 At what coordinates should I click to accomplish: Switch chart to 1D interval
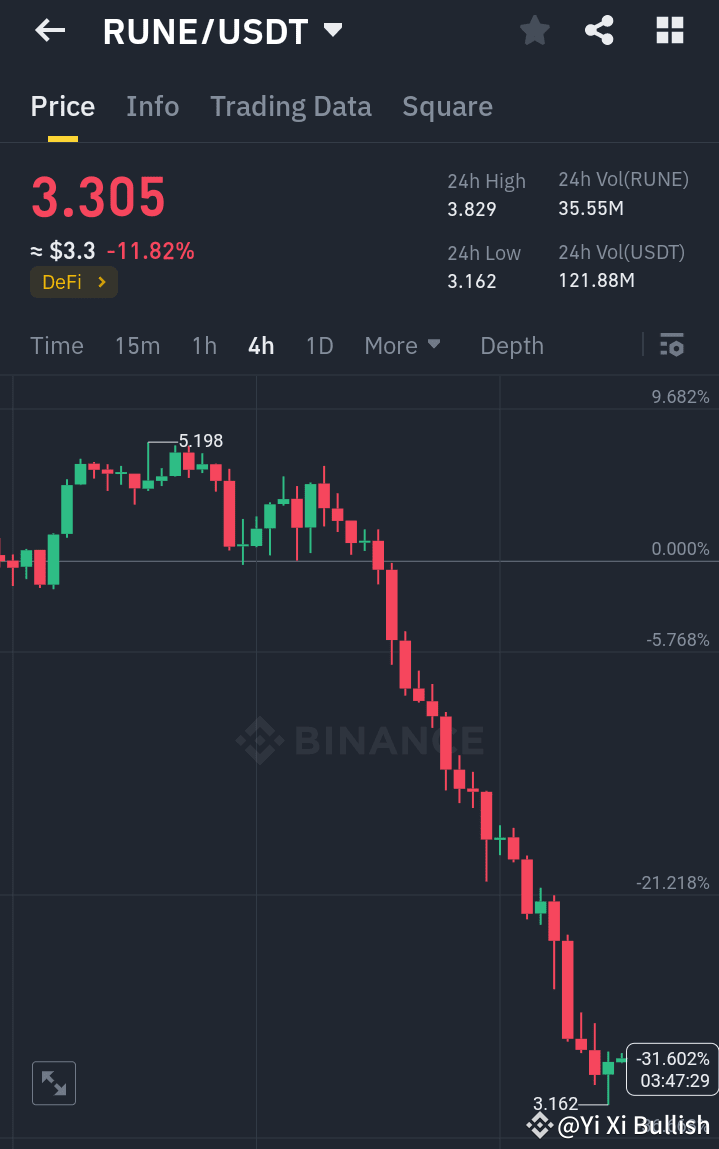319,345
